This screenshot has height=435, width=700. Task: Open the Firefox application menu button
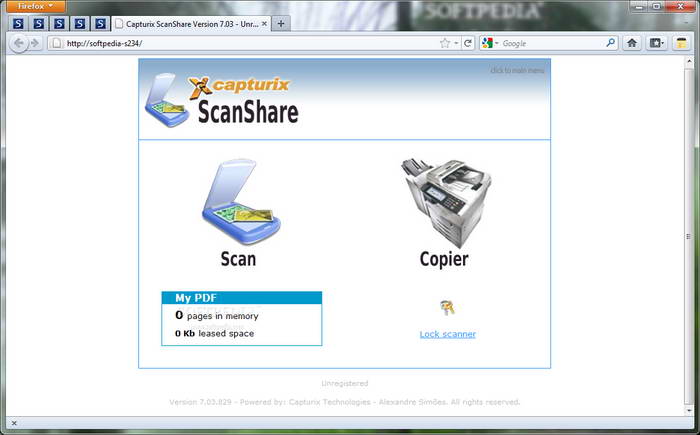pos(36,6)
